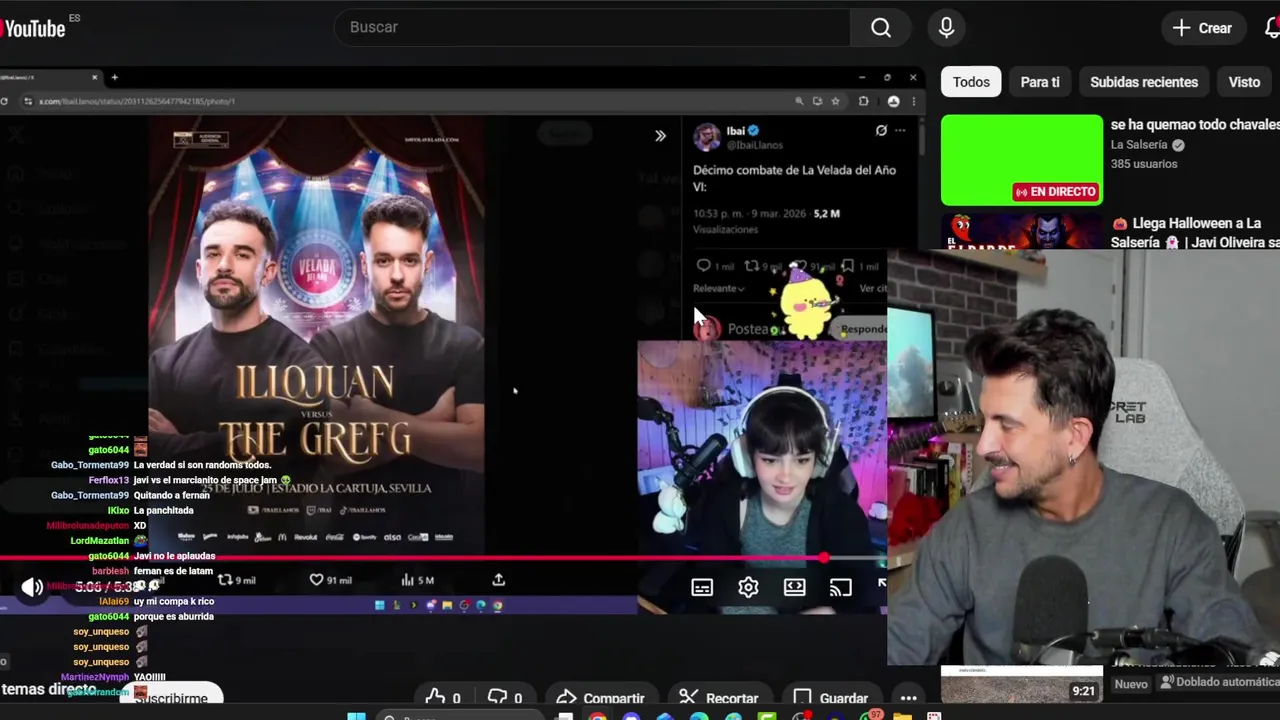Focus the Buscar search field
Viewport: 1280px width, 720px height.
tap(592, 28)
